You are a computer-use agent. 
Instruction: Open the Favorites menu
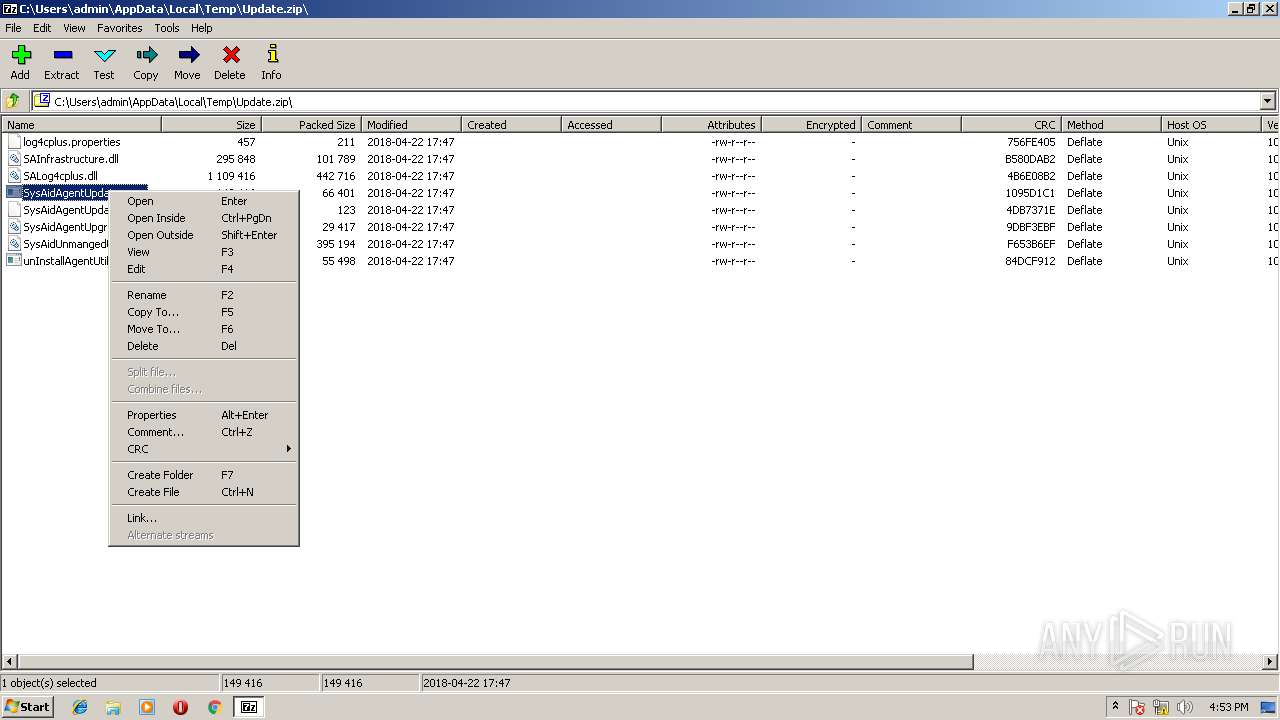pyautogui.click(x=120, y=28)
